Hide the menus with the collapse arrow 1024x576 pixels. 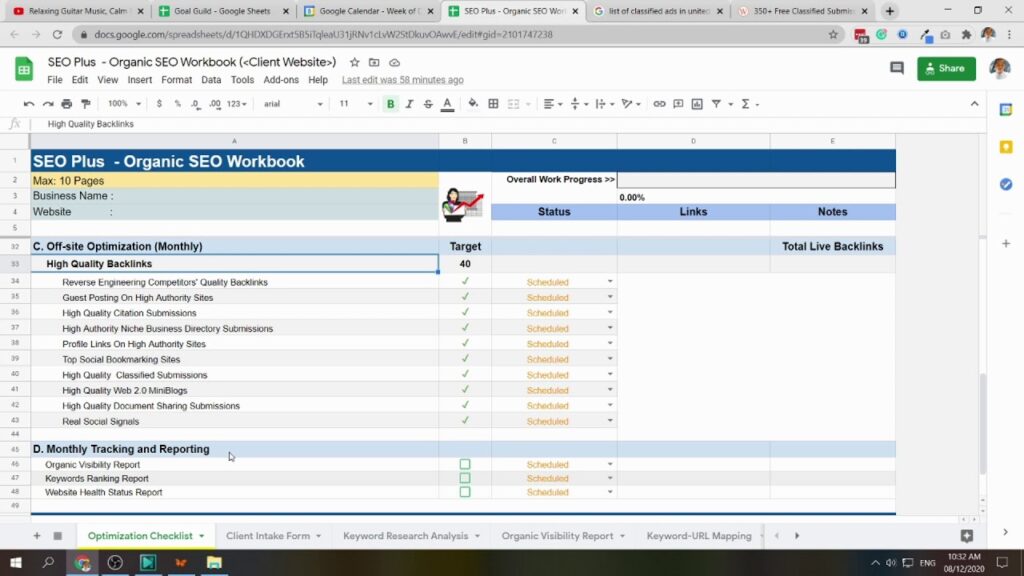[974, 104]
